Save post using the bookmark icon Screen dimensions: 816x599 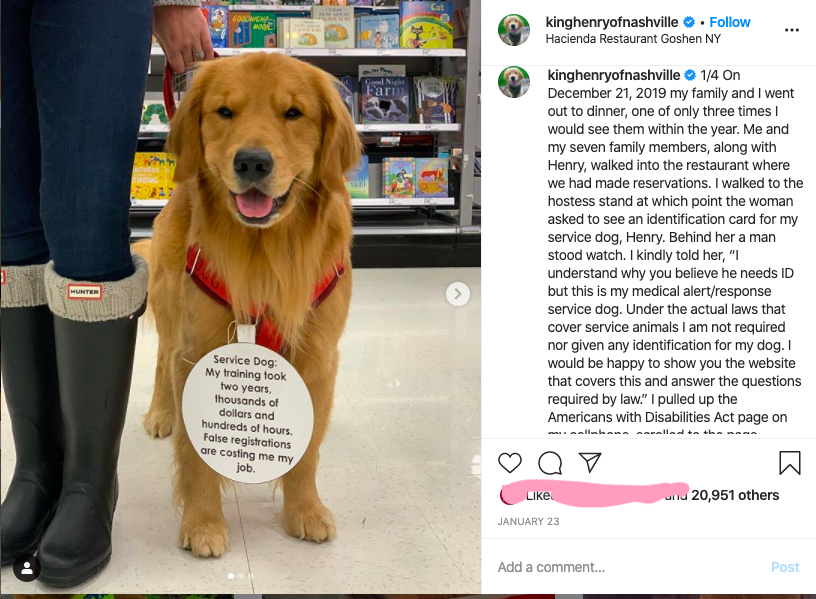pyautogui.click(x=789, y=463)
